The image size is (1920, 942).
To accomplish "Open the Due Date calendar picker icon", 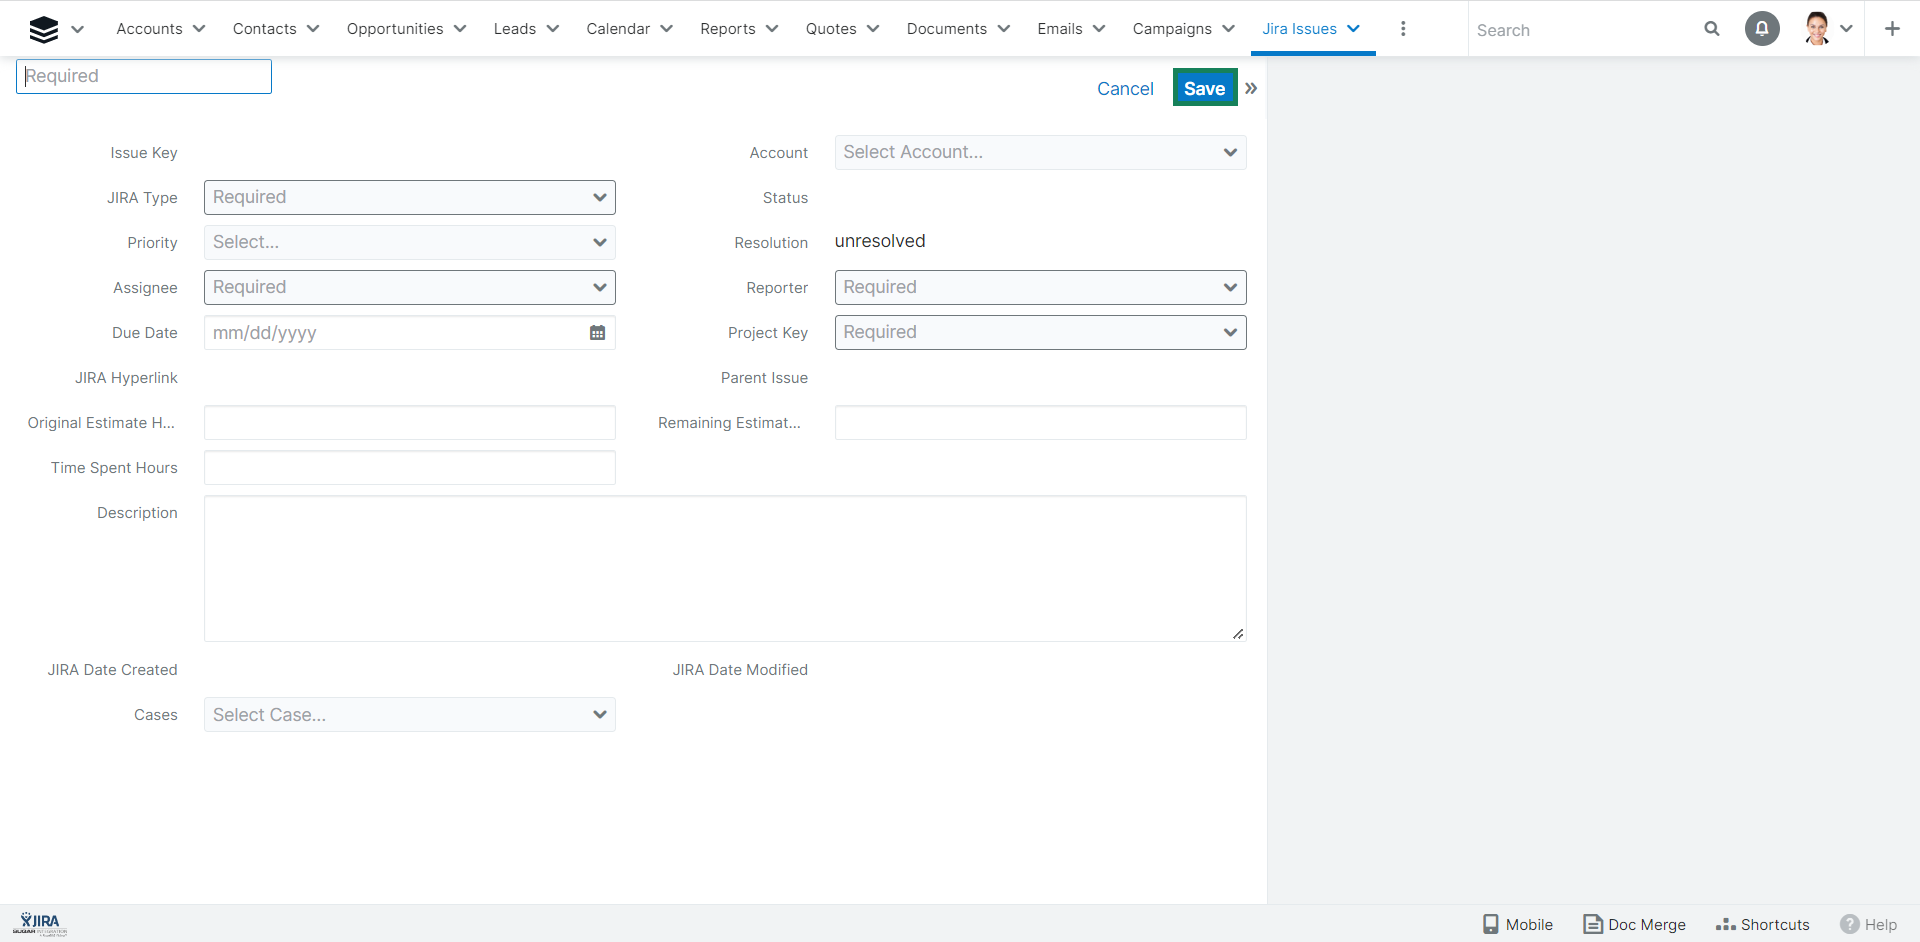I will [597, 333].
